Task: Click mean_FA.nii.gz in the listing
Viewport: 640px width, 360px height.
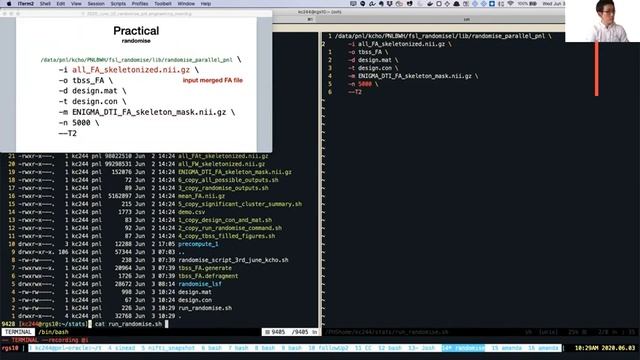Action: [201, 196]
